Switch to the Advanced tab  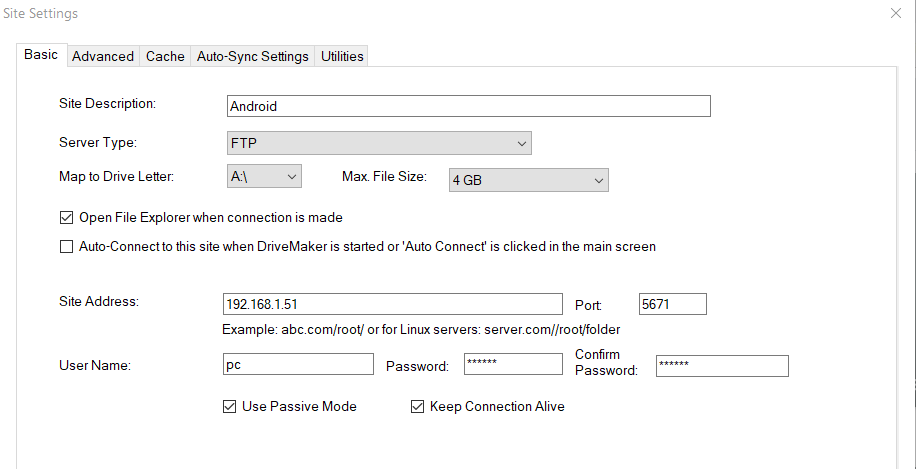coord(103,56)
